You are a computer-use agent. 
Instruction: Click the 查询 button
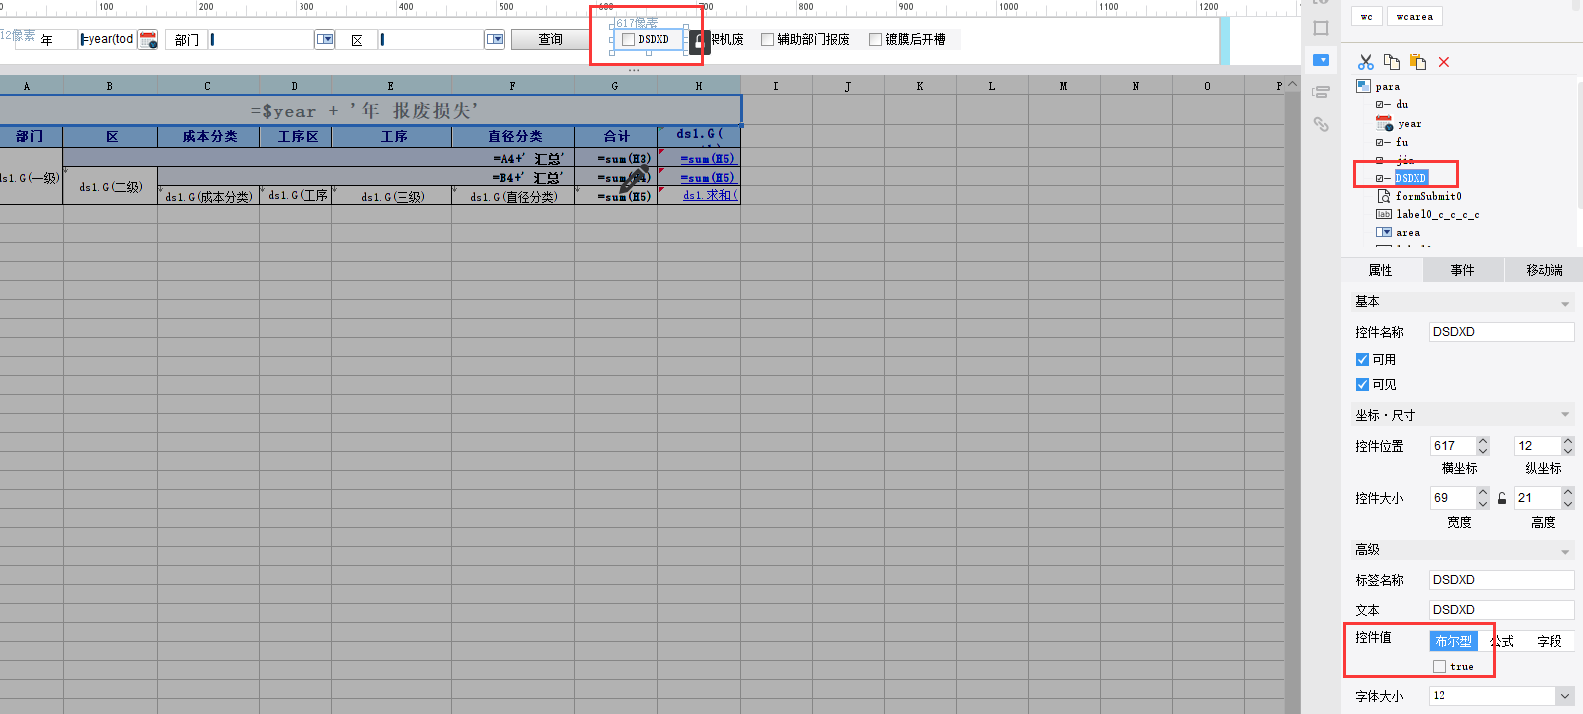click(550, 39)
